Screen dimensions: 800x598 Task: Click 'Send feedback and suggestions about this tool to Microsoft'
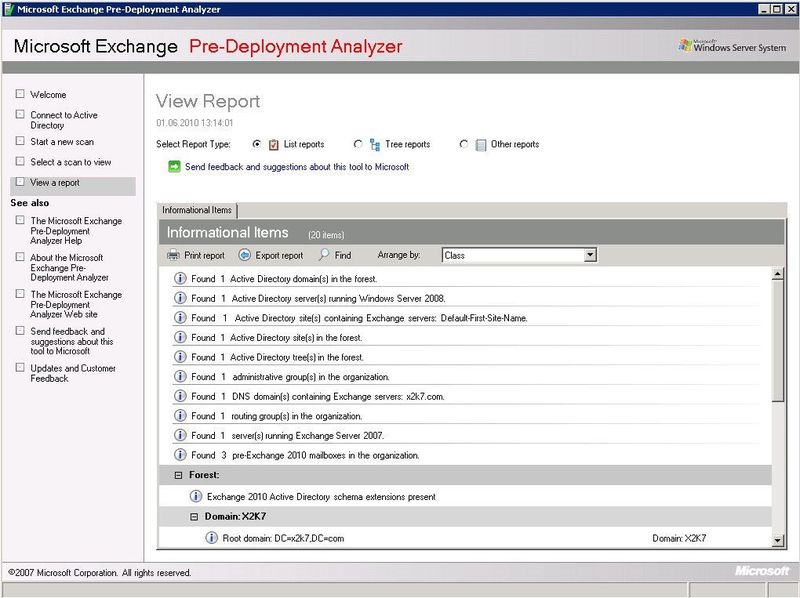point(297,167)
